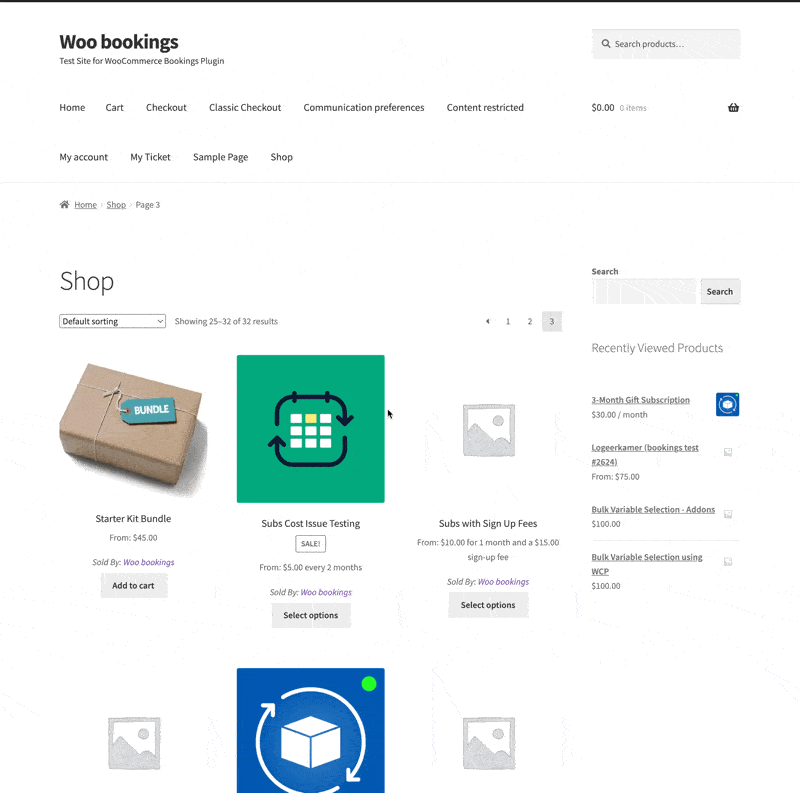Open Checkout menu item
800x793 pixels.
(166, 108)
